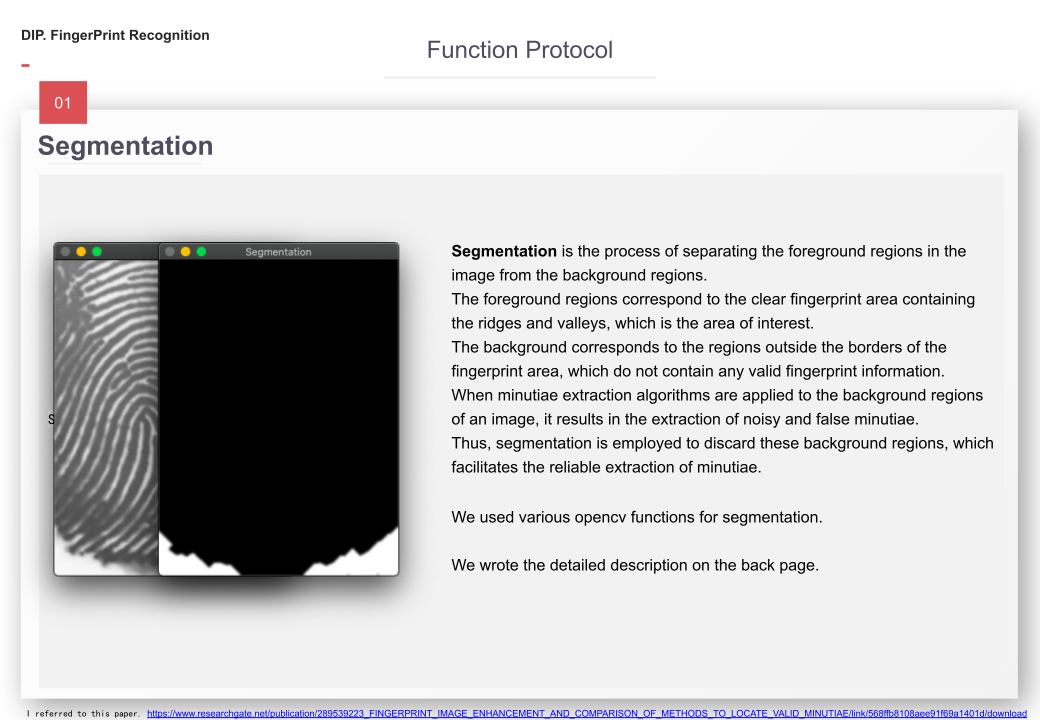Click the green zoom button on the Segmentation window
This screenshot has width=1040, height=720.
(x=201, y=252)
